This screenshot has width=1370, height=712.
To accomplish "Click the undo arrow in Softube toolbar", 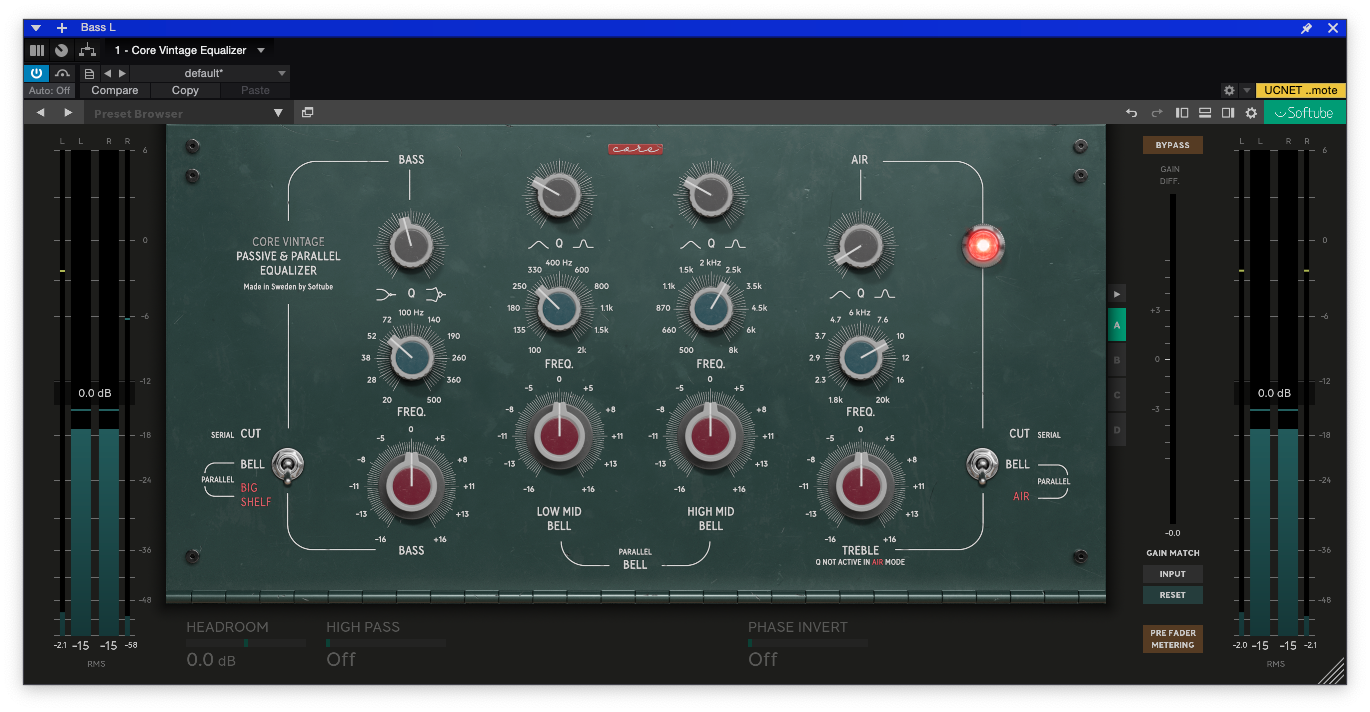I will click(x=1132, y=113).
